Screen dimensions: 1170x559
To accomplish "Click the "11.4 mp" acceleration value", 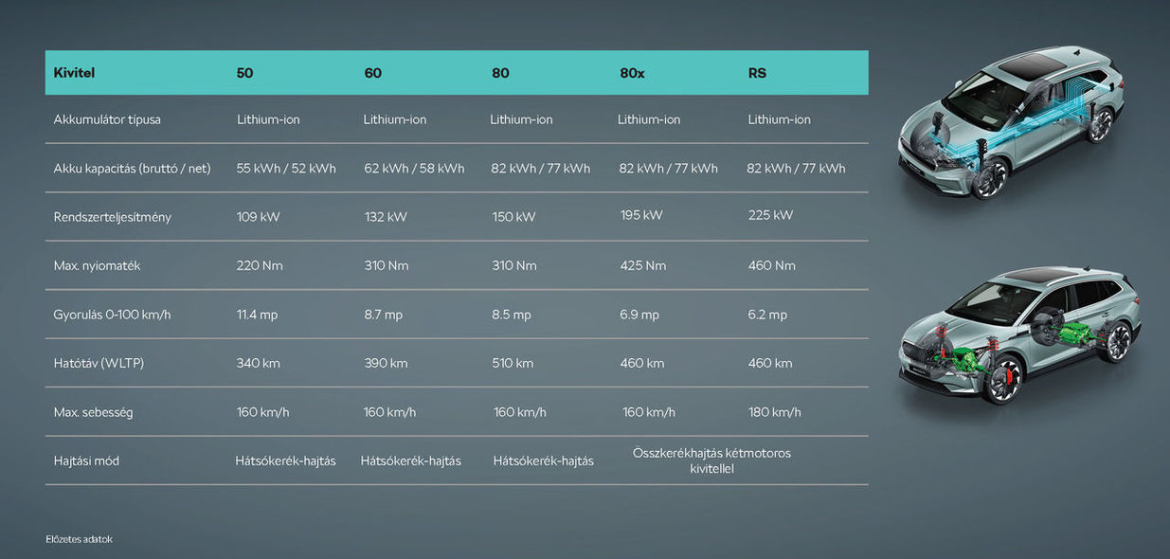I will [x=257, y=315].
